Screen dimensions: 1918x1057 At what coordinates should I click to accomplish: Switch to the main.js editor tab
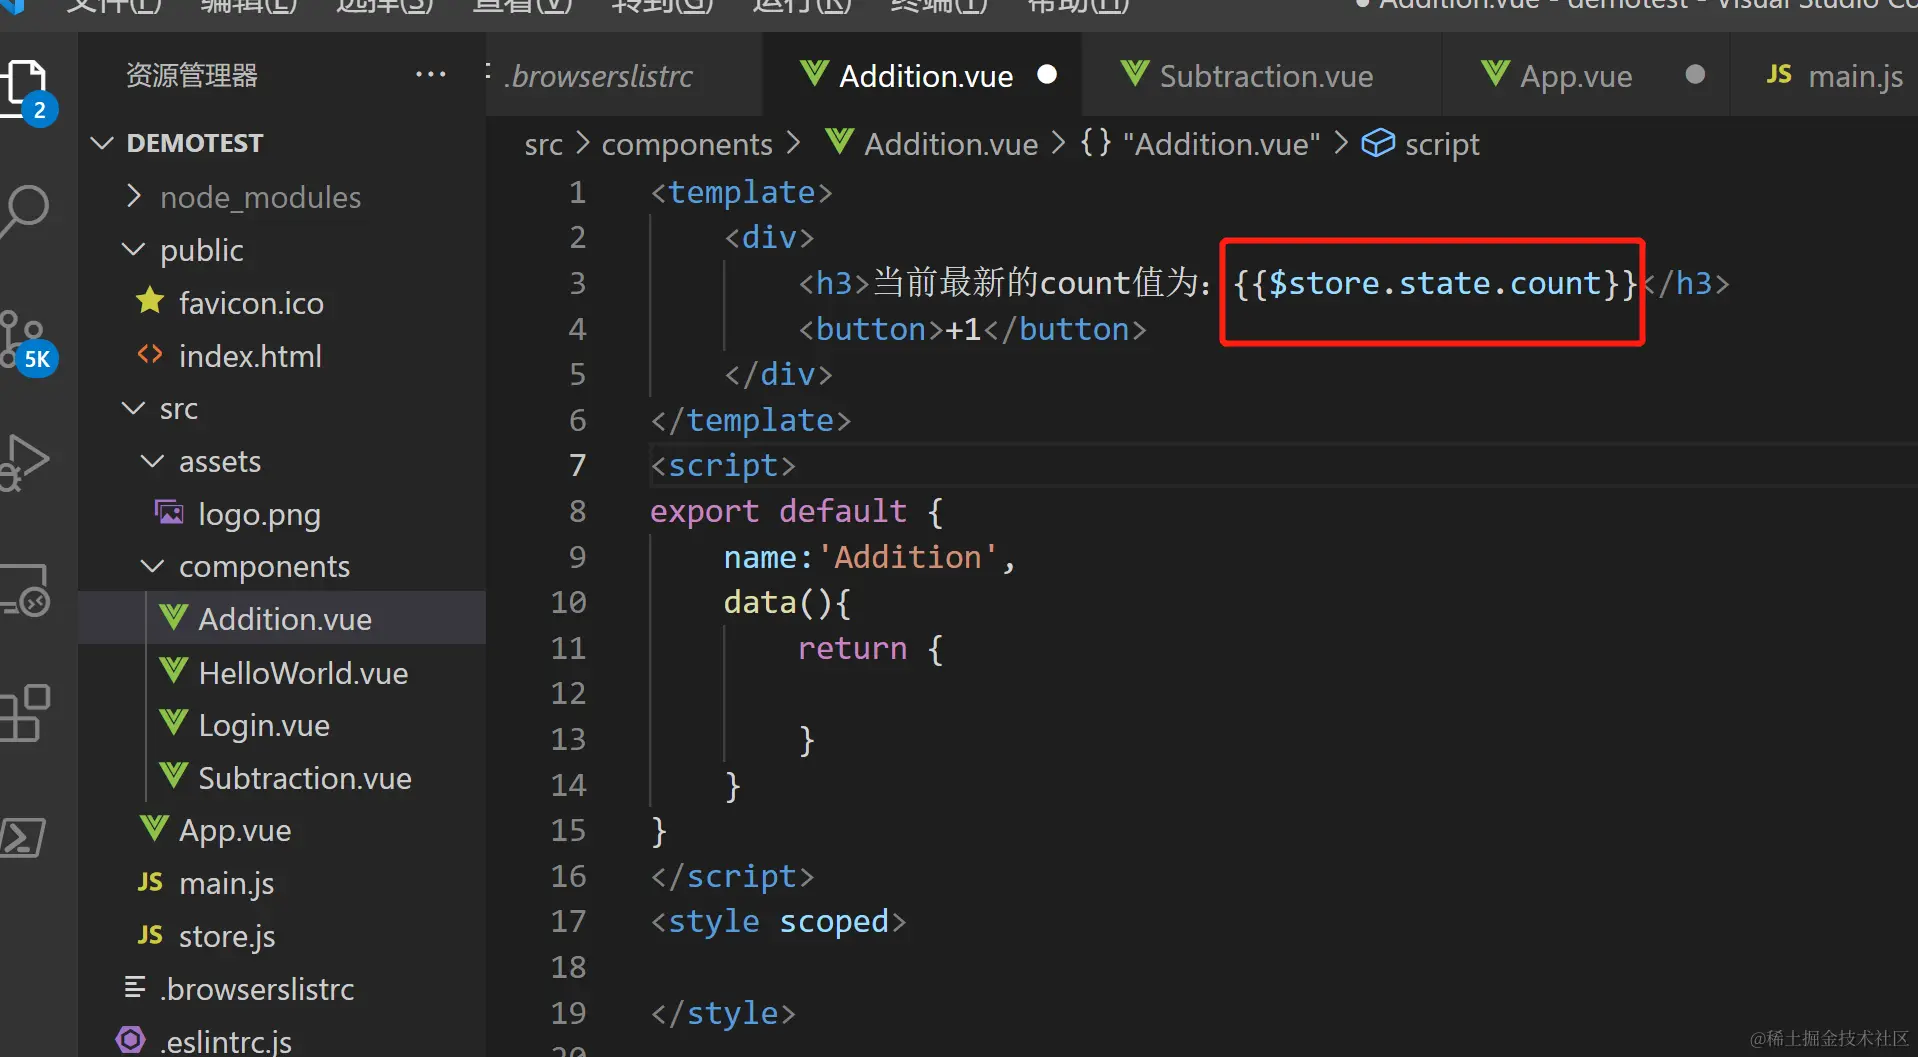pyautogui.click(x=1825, y=75)
